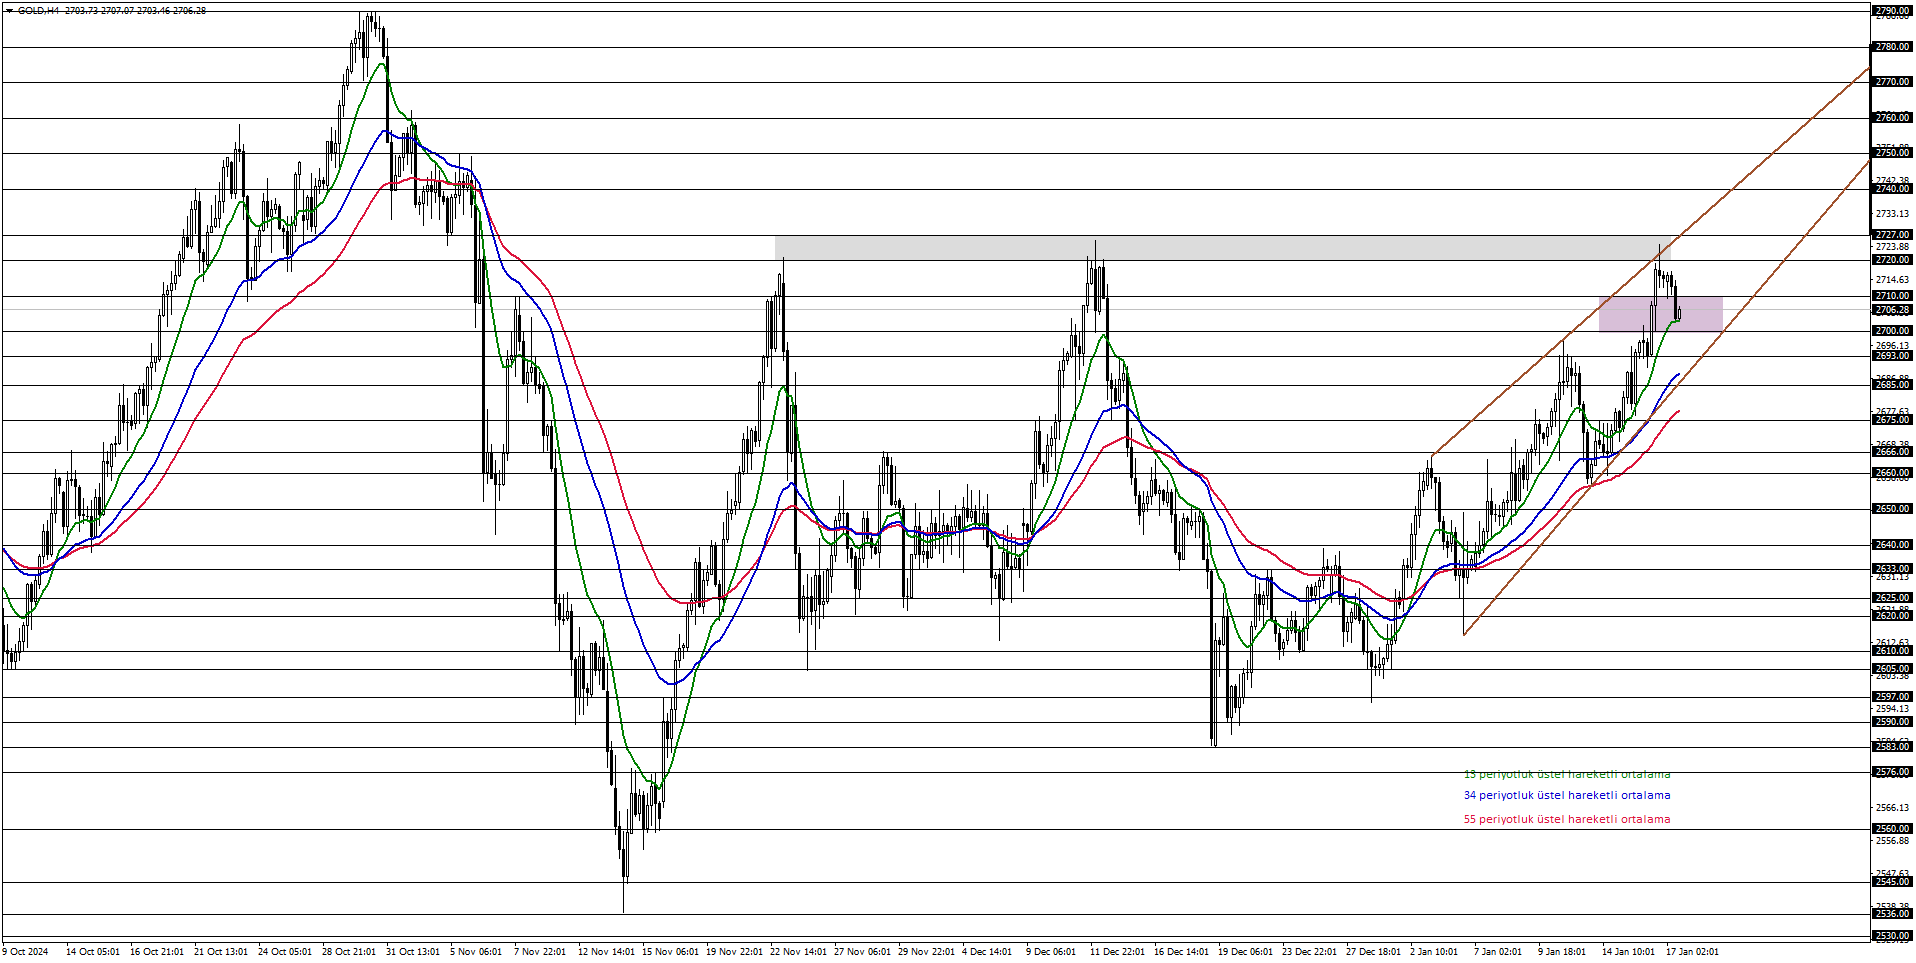Click the 2727.00 price level label
The height and width of the screenshot is (963, 1916).
[x=1893, y=235]
